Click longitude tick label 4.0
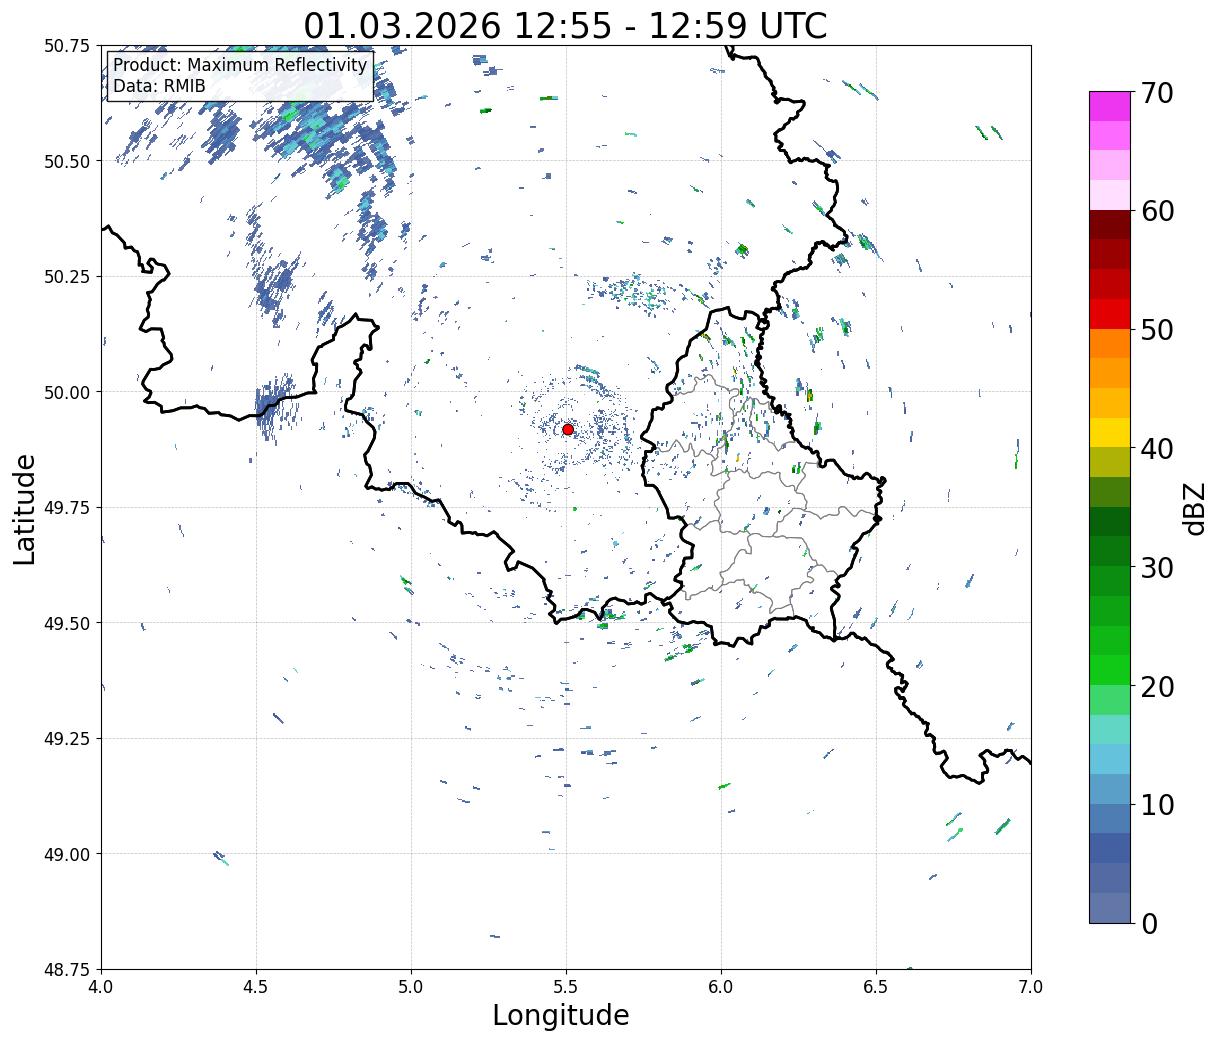Viewport: 1219px width, 1040px height. pos(101,986)
